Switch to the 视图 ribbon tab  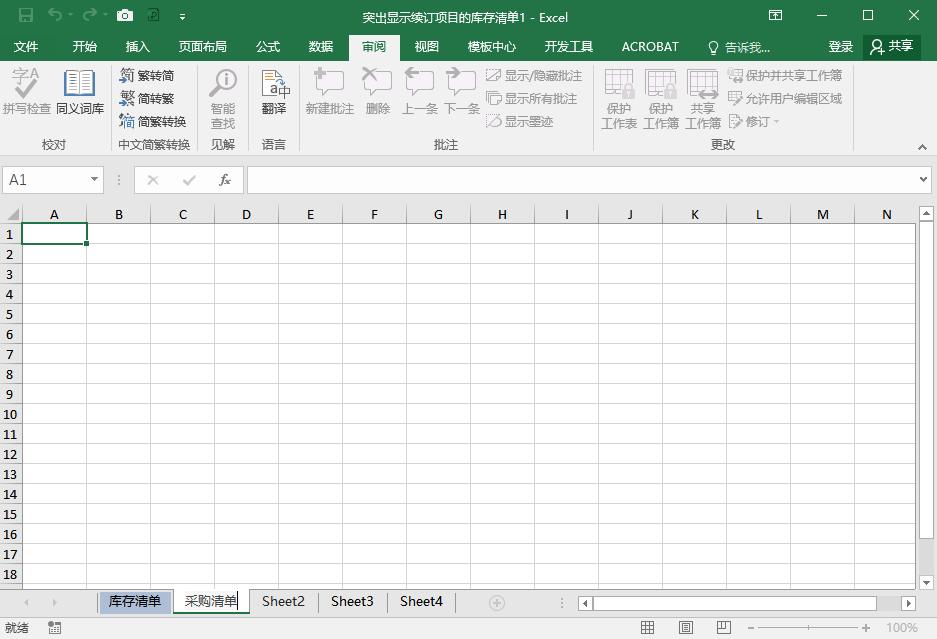pyautogui.click(x=425, y=46)
